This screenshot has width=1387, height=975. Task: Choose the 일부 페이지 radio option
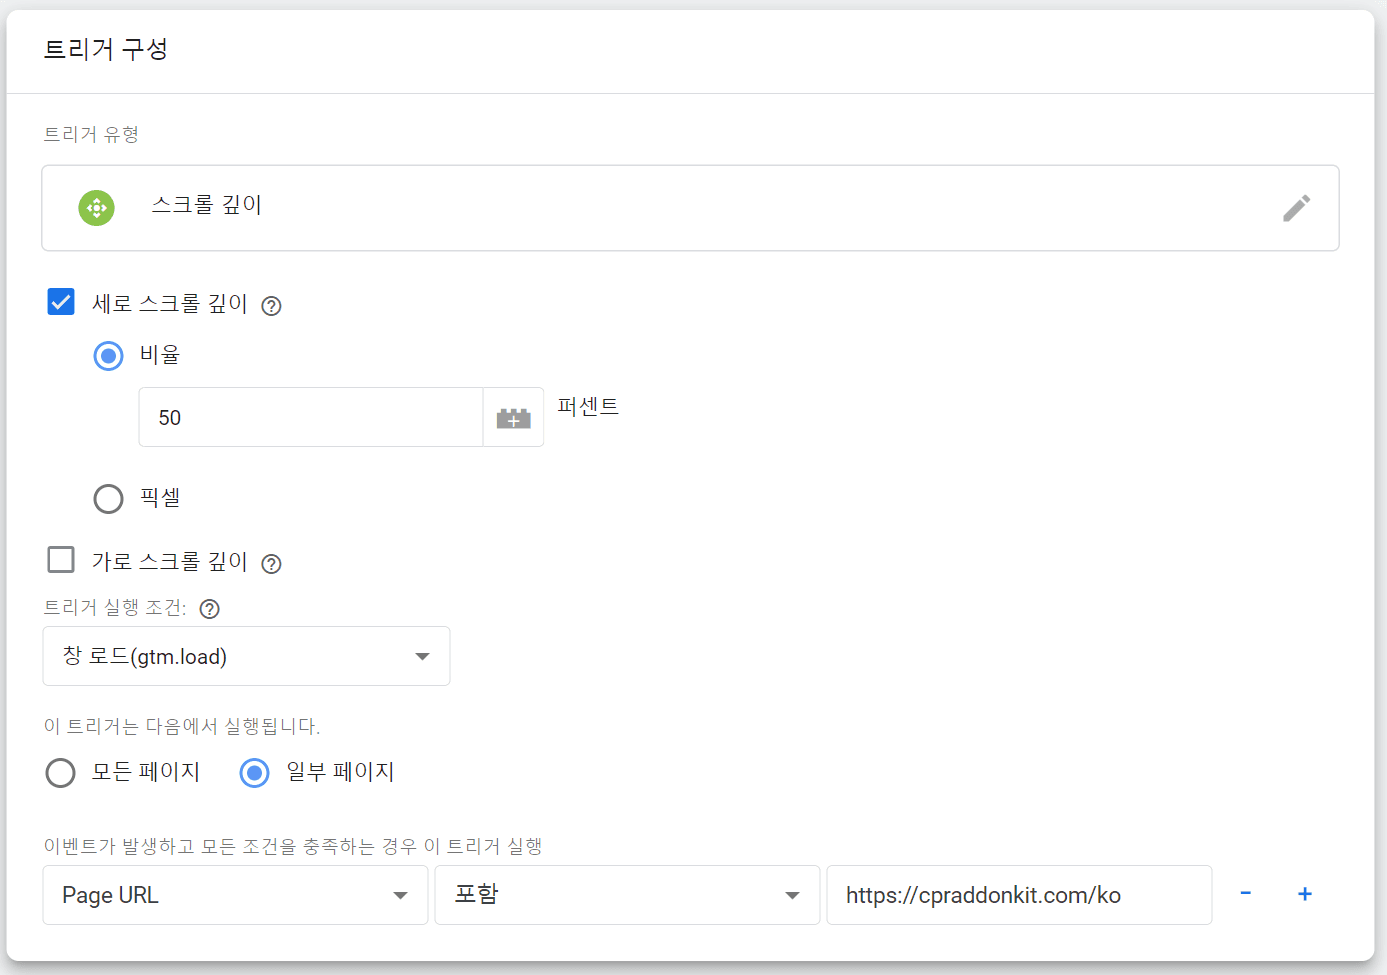pyautogui.click(x=255, y=773)
